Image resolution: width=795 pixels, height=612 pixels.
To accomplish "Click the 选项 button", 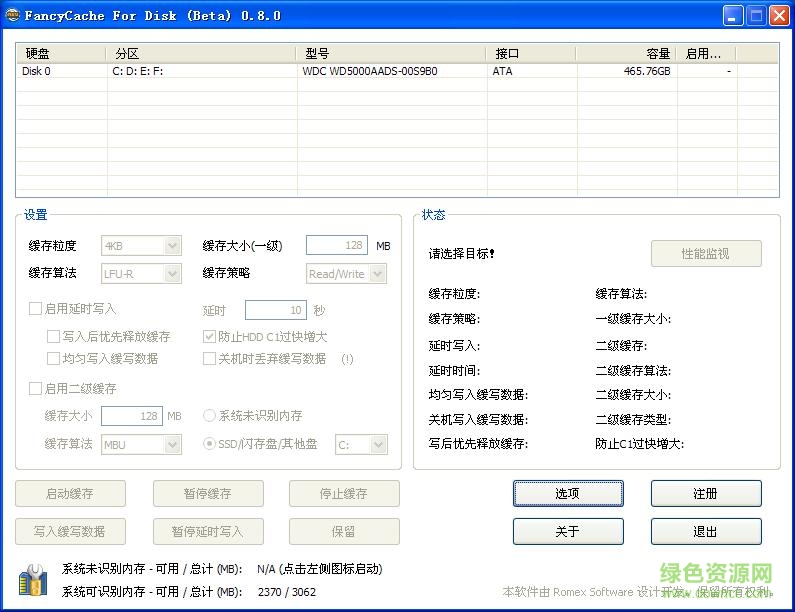I will pos(567,493).
